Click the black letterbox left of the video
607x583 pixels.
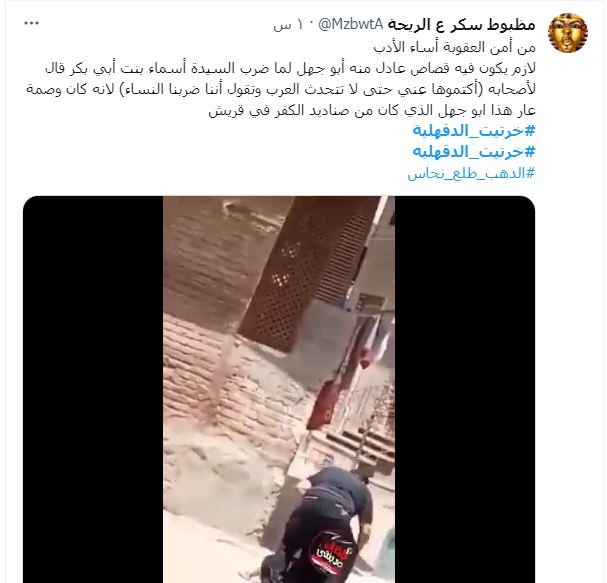point(93,389)
